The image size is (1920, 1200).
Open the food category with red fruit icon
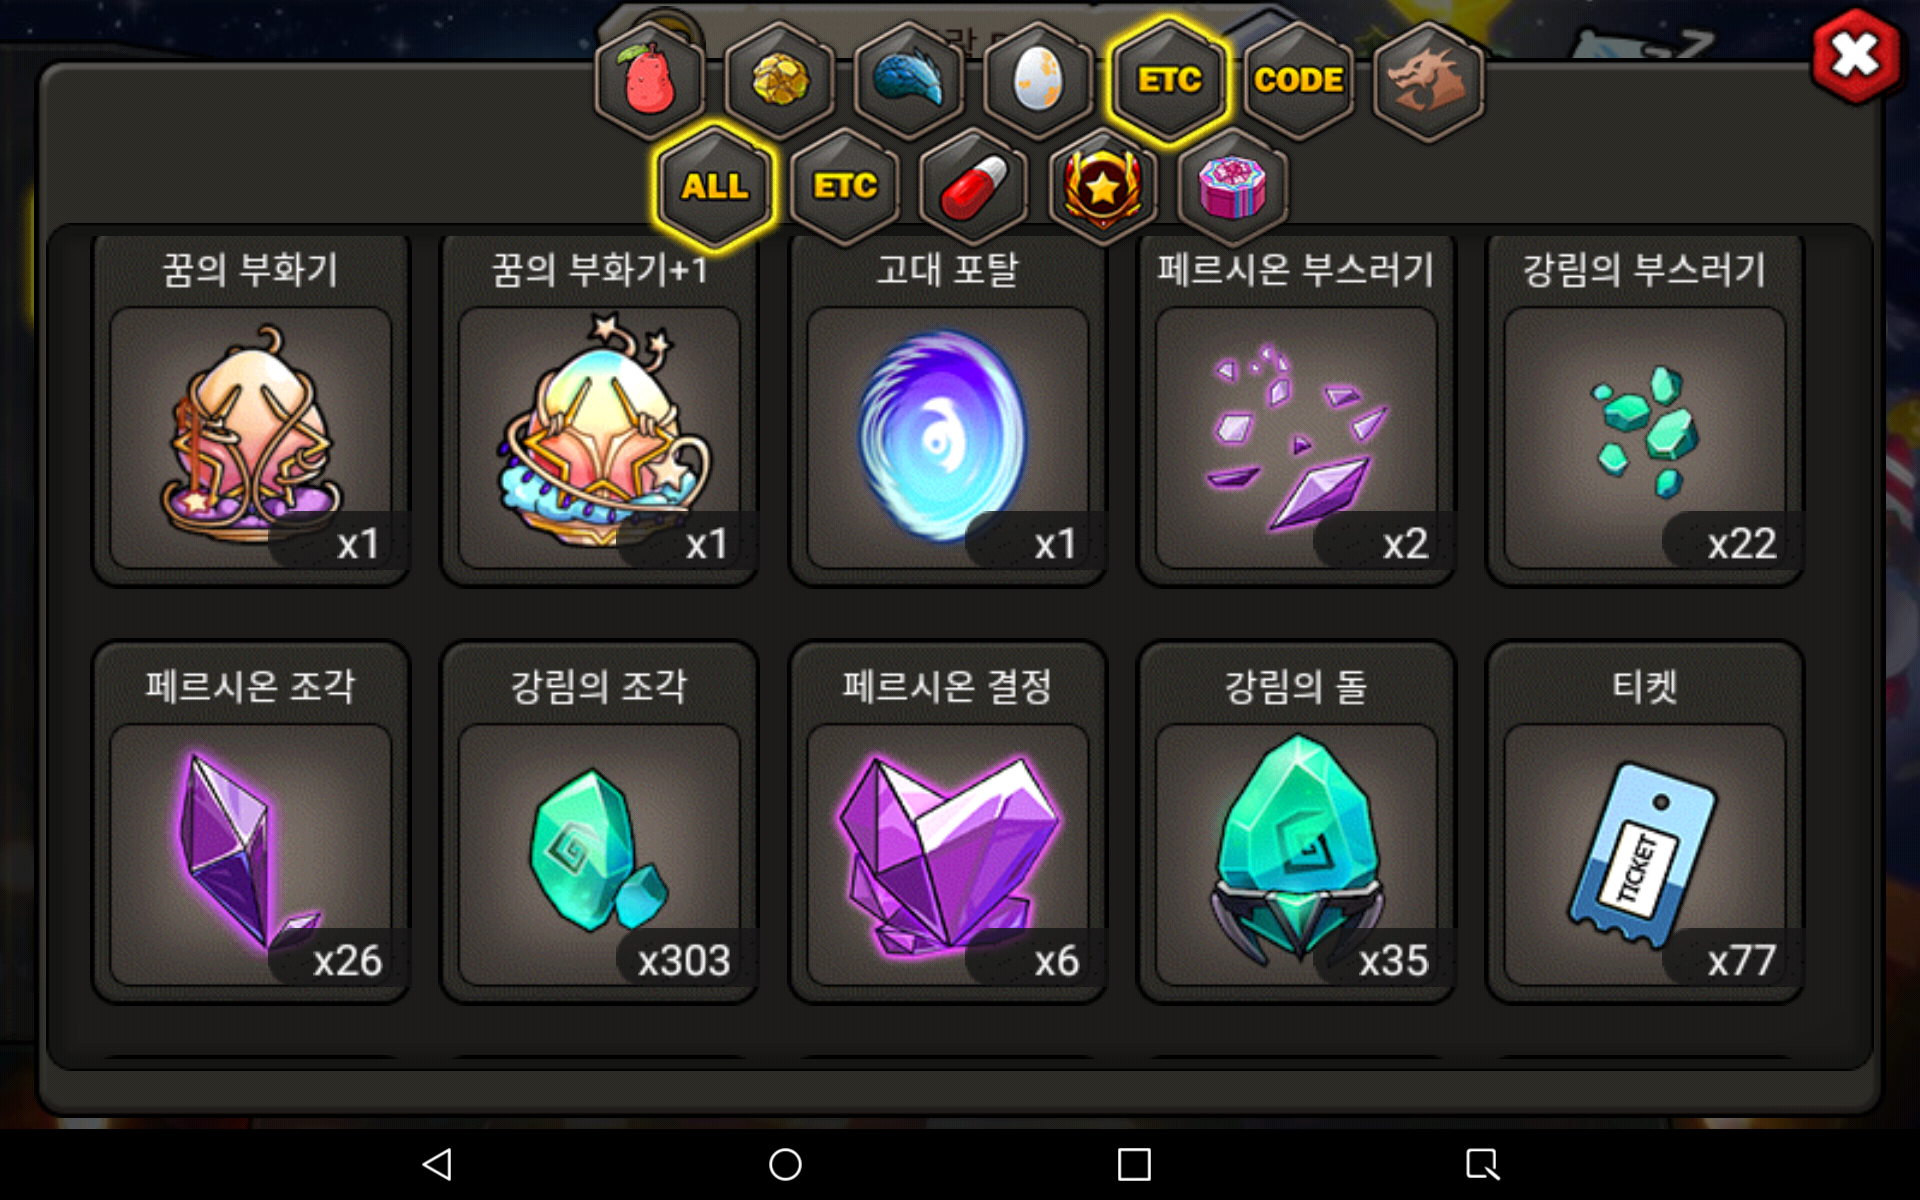click(650, 80)
